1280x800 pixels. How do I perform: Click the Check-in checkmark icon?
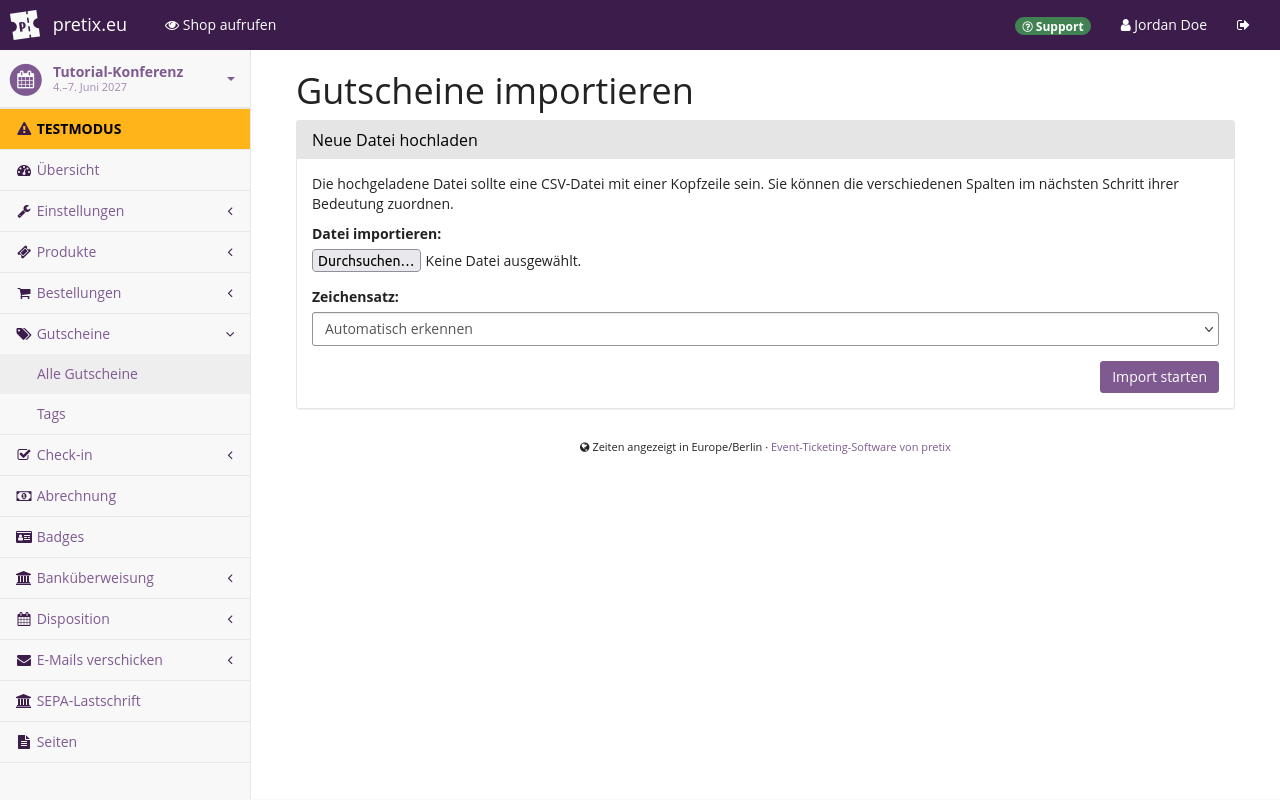(x=24, y=455)
